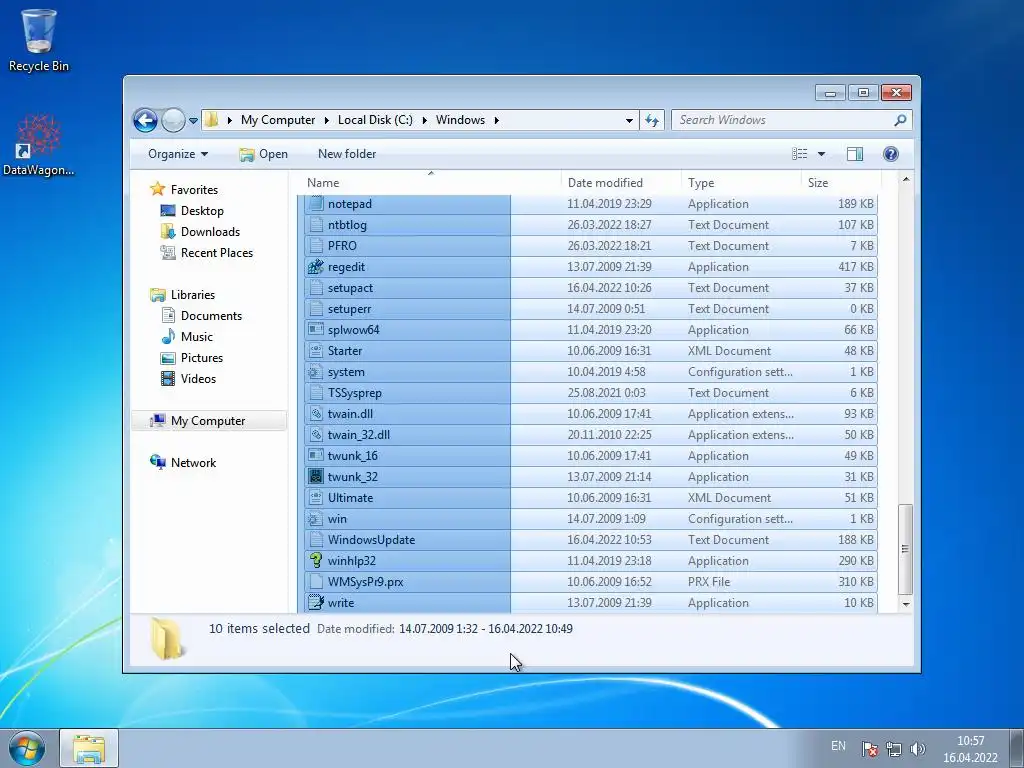Show the preview pane

[854, 154]
